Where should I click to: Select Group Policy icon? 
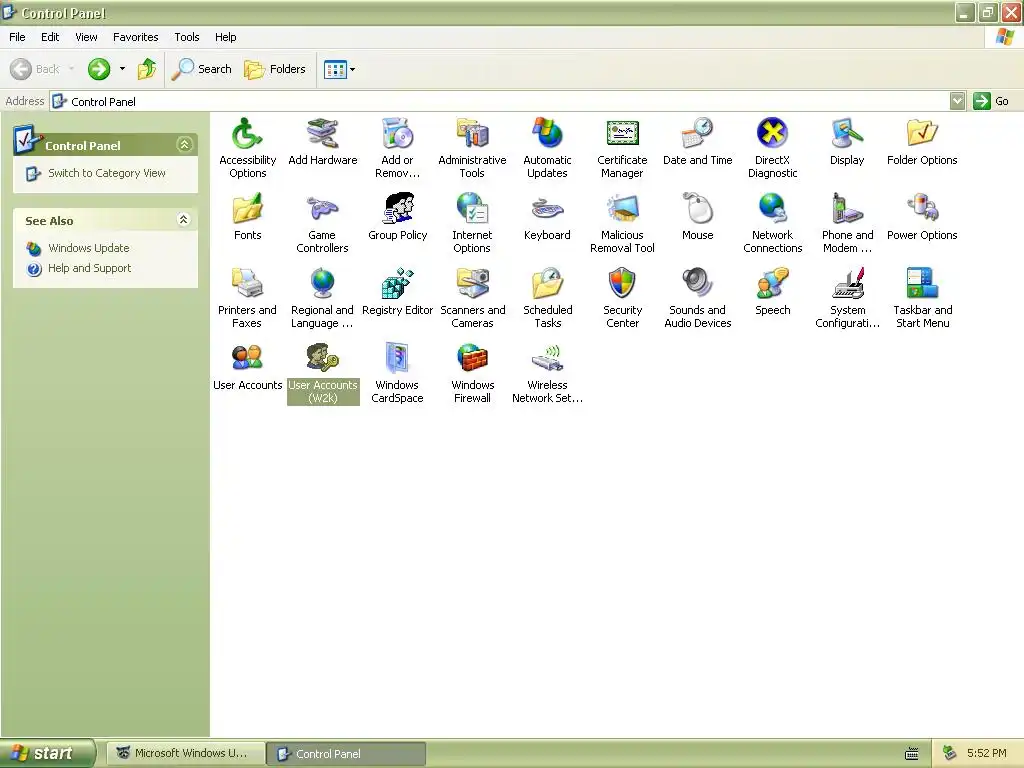[397, 209]
